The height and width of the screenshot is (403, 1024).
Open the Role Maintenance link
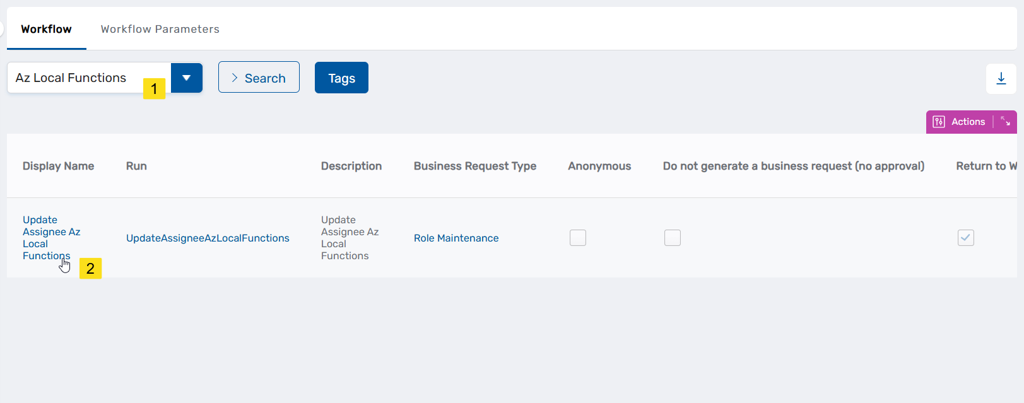click(x=456, y=238)
